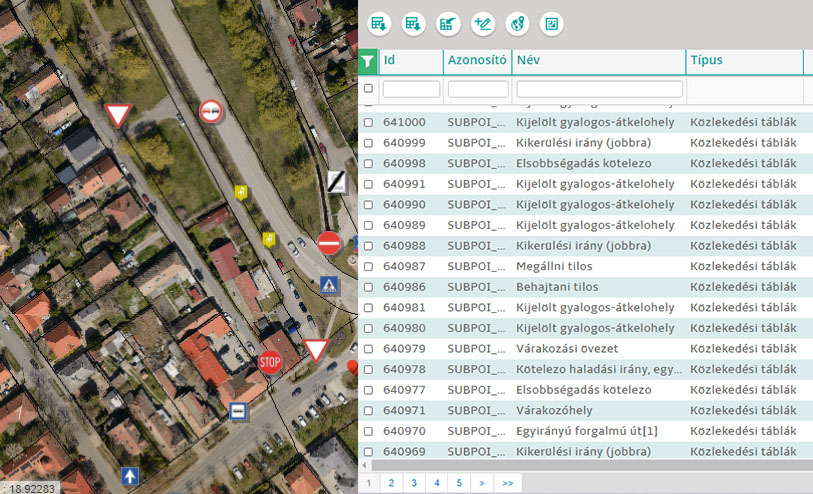Select the checkbox for row 640986
Image resolution: width=813 pixels, height=494 pixels.
pyautogui.click(x=368, y=287)
